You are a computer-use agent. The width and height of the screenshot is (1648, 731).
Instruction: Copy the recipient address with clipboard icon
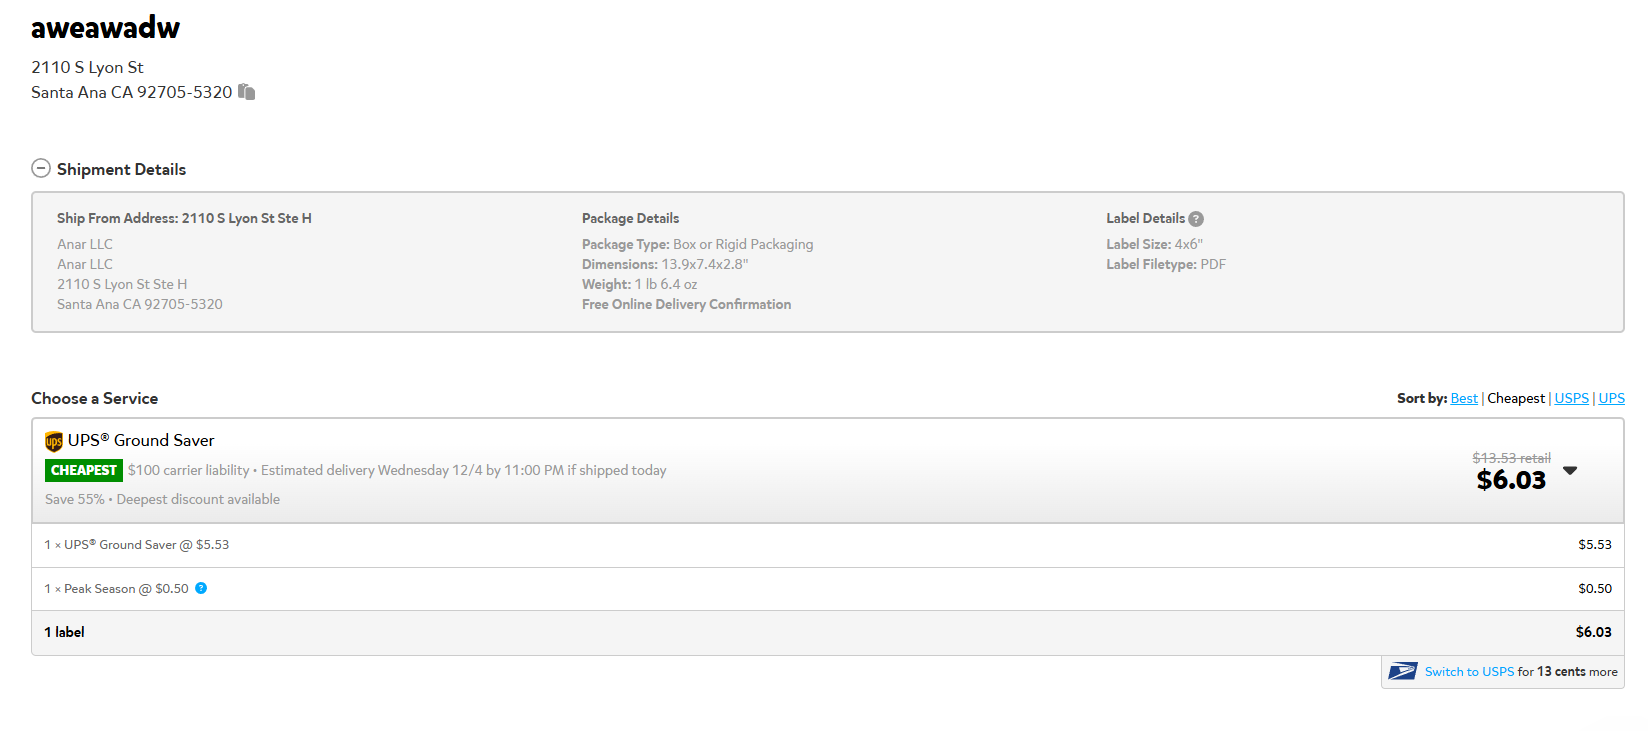[246, 92]
